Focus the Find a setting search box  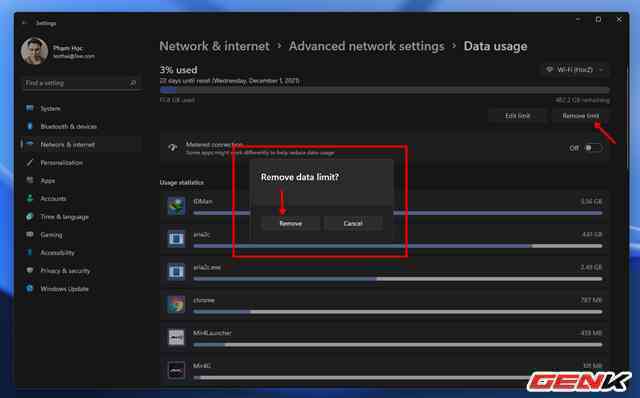tap(81, 83)
